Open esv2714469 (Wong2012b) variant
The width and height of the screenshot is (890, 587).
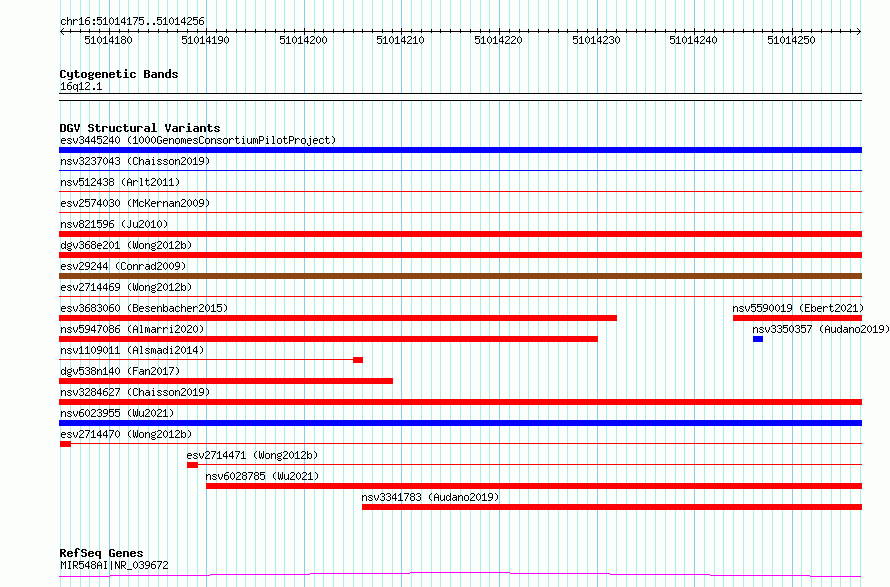pyautogui.click(x=126, y=287)
